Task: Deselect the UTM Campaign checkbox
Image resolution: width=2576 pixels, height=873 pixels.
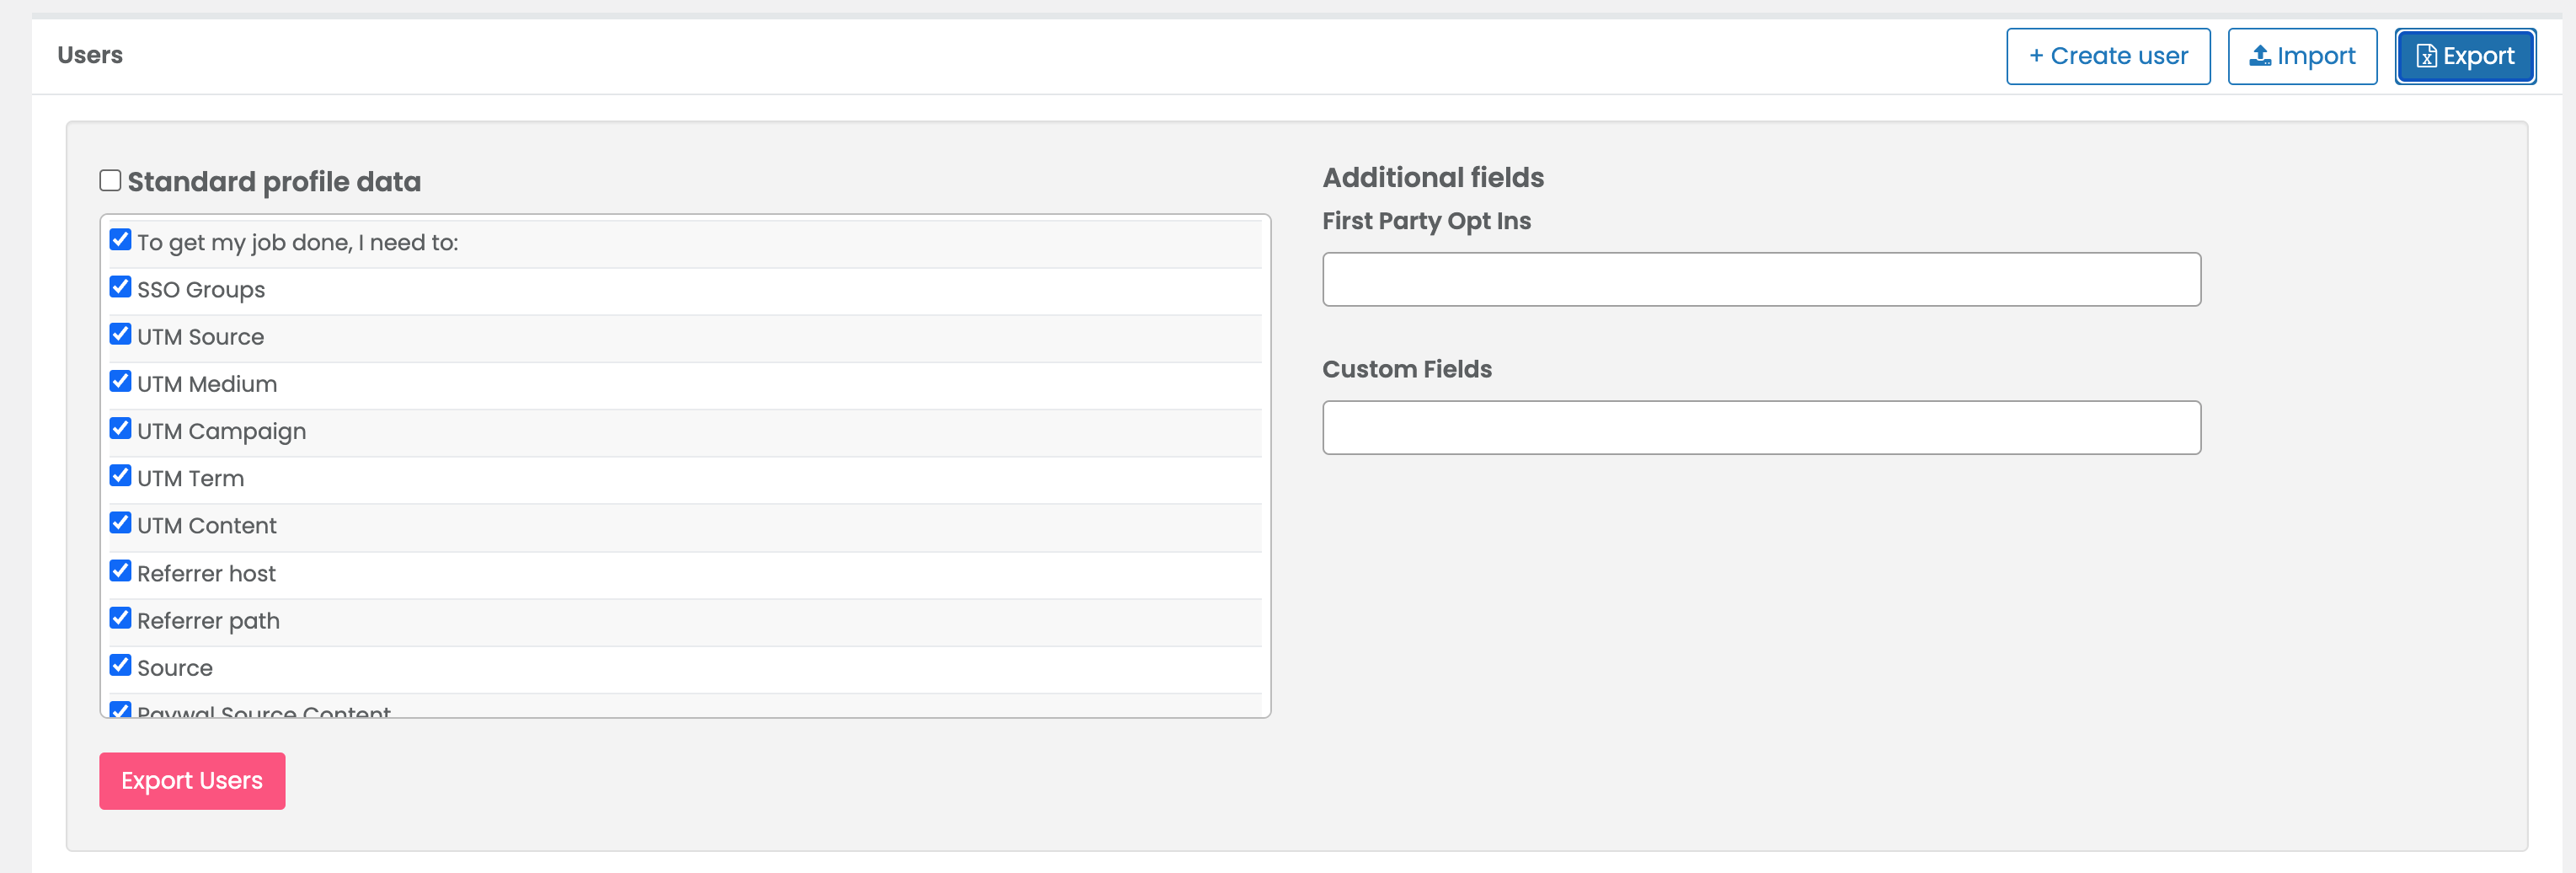Action: click(x=121, y=429)
